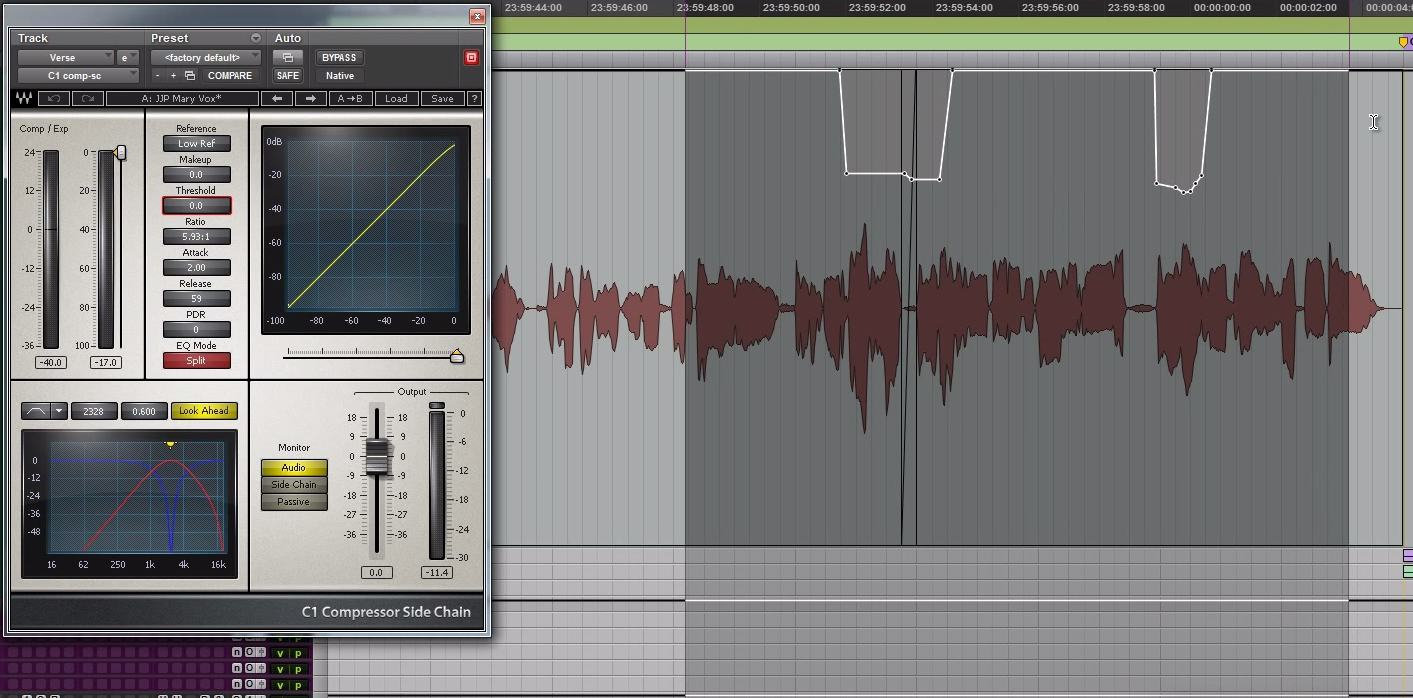Select previous preset with minus button

click(x=158, y=76)
